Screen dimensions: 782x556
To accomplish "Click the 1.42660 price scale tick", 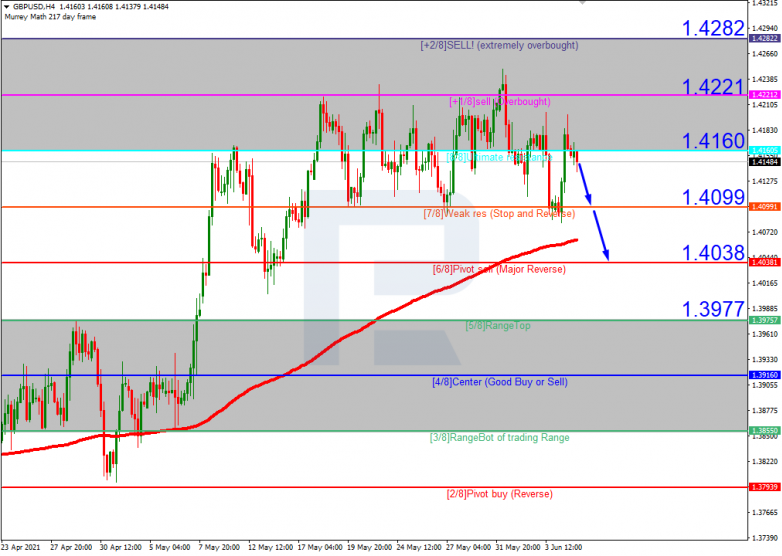I will [766, 53].
